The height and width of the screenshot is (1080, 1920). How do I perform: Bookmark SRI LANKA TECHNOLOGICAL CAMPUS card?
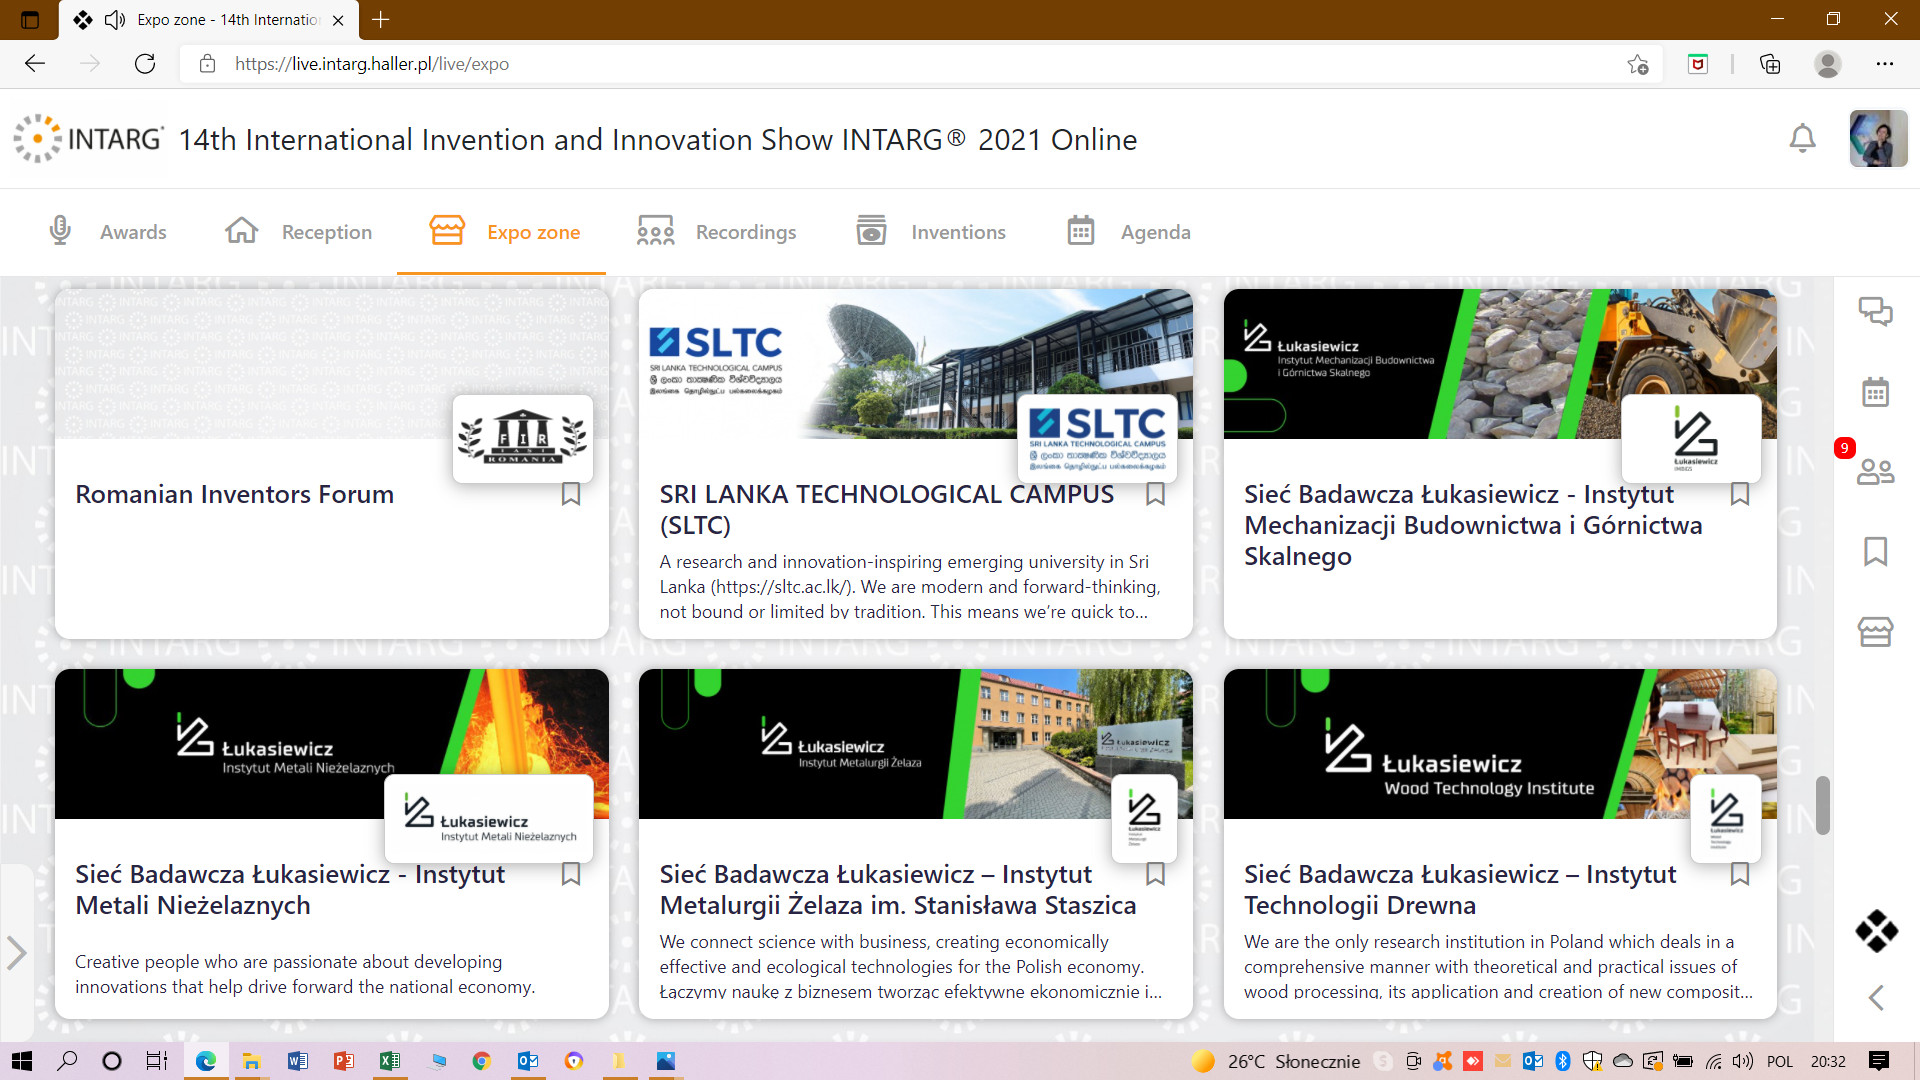[x=1155, y=494]
